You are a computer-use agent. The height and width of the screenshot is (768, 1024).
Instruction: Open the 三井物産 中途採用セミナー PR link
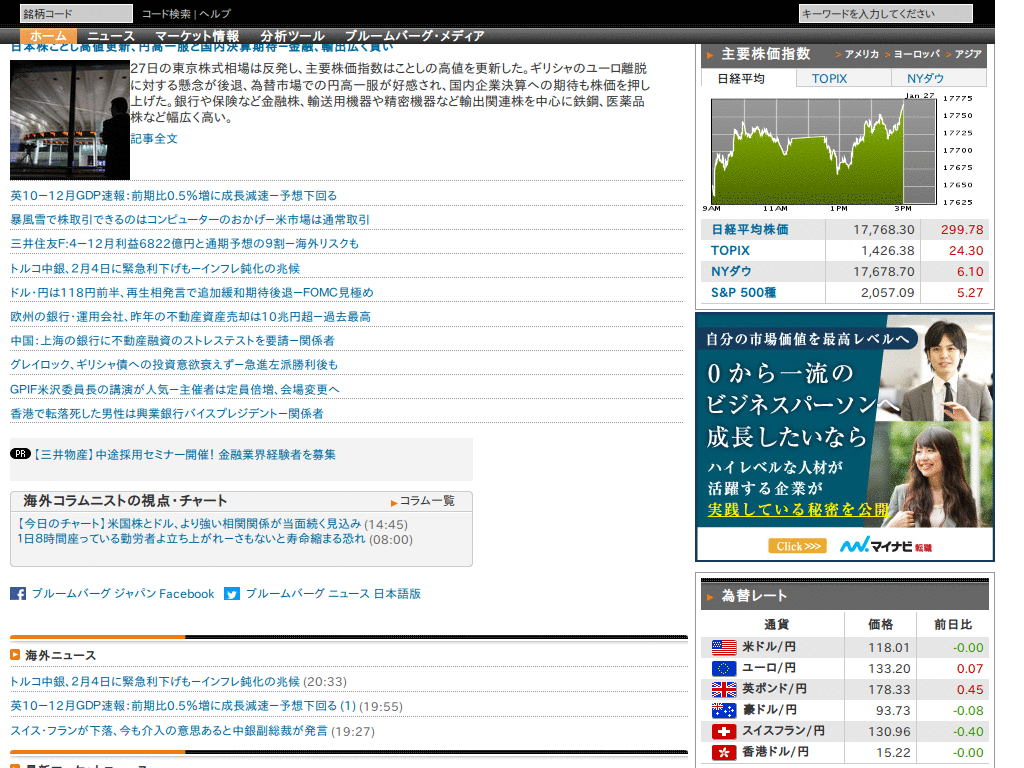(x=185, y=455)
